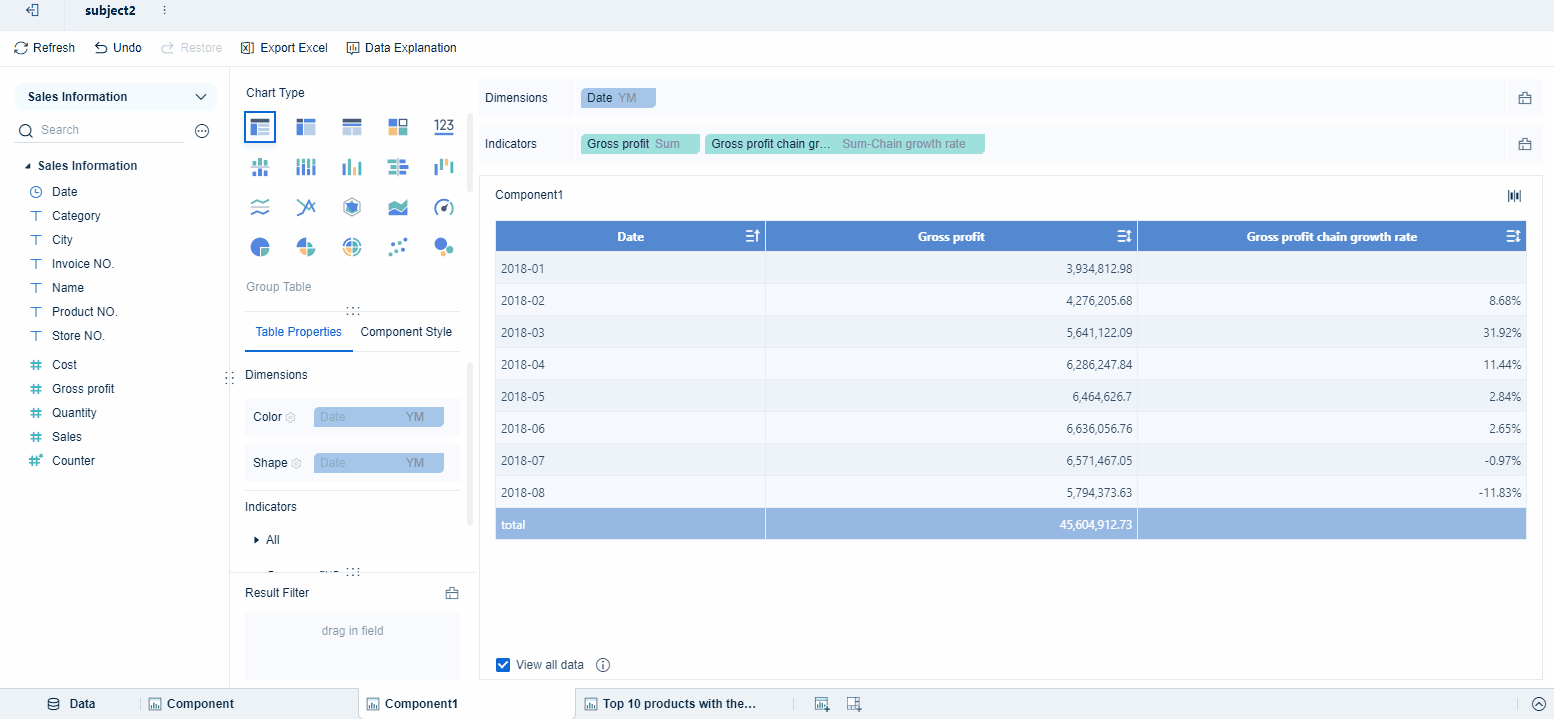Select the radar chart type
Viewport: 1554px width, 719px height.
(352, 207)
